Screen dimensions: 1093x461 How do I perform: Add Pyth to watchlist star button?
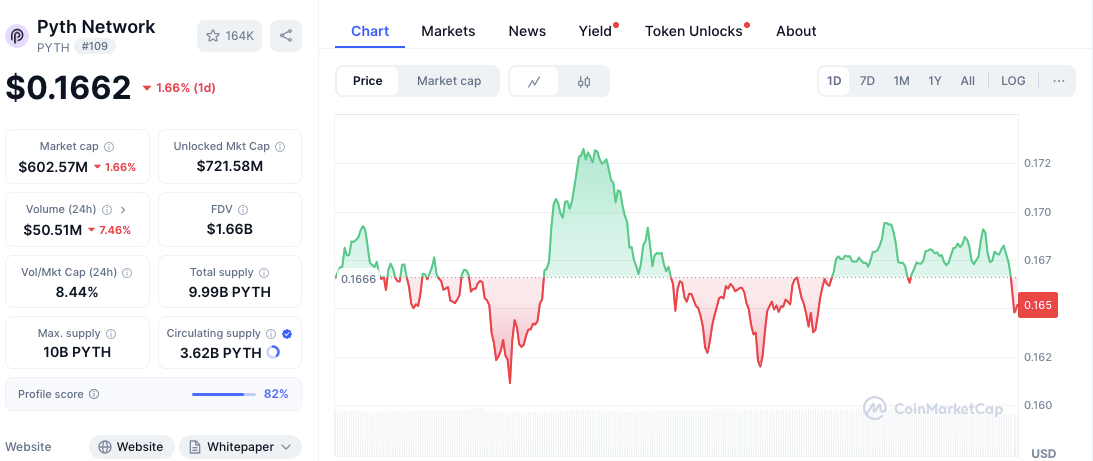(x=230, y=36)
